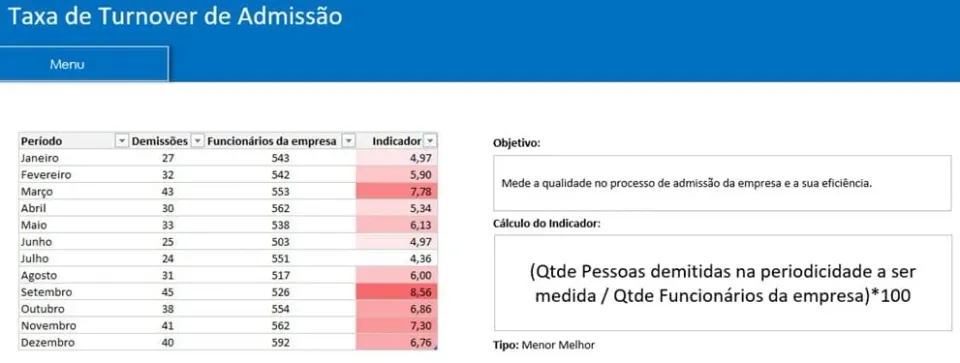Screen dimensions: 960x363
Task: Select Agosto demissões value 31
Action: 168,275
